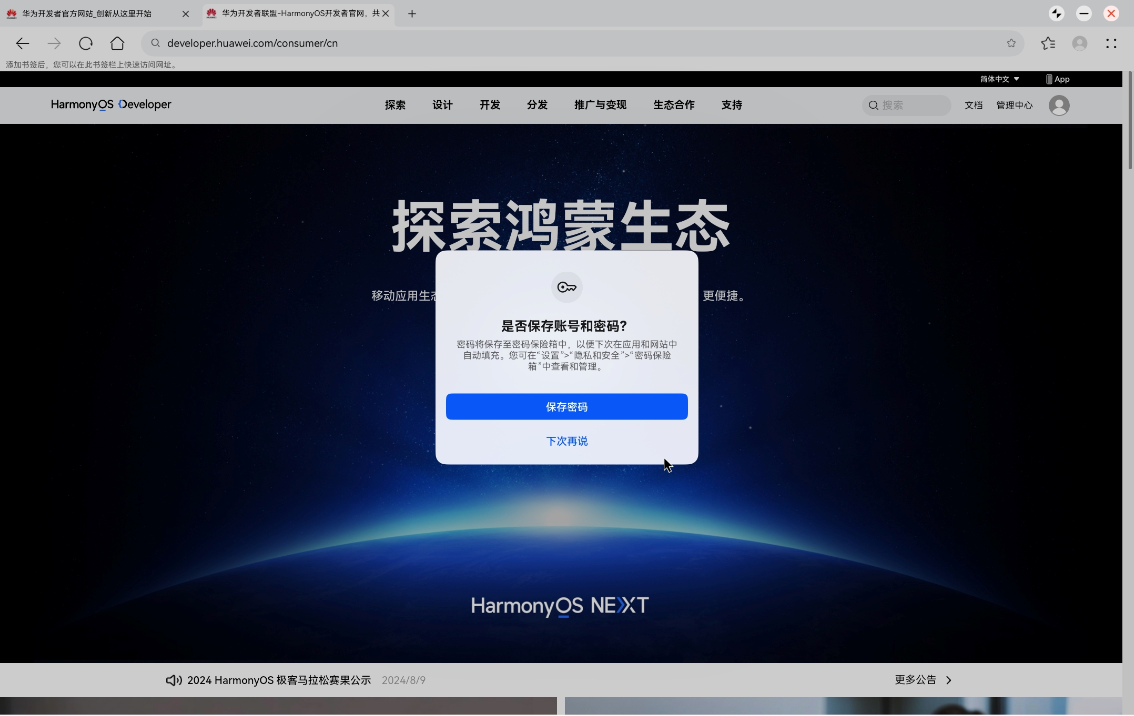Image resolution: width=1134 pixels, height=716 pixels.
Task: Click the page vertical scrollbar
Action: (x=1129, y=121)
